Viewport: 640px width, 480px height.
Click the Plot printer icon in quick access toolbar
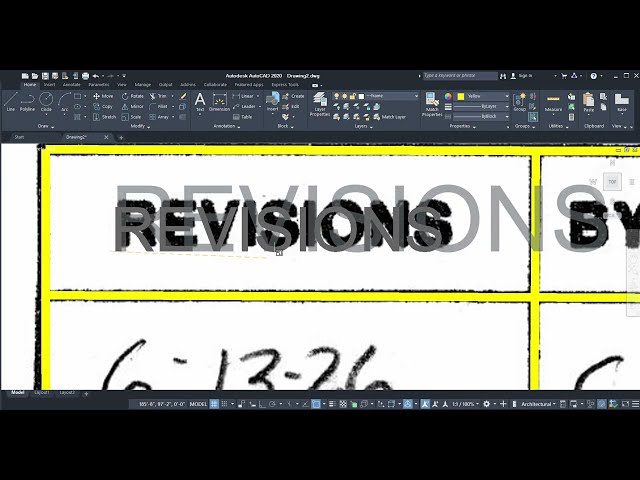[85, 76]
